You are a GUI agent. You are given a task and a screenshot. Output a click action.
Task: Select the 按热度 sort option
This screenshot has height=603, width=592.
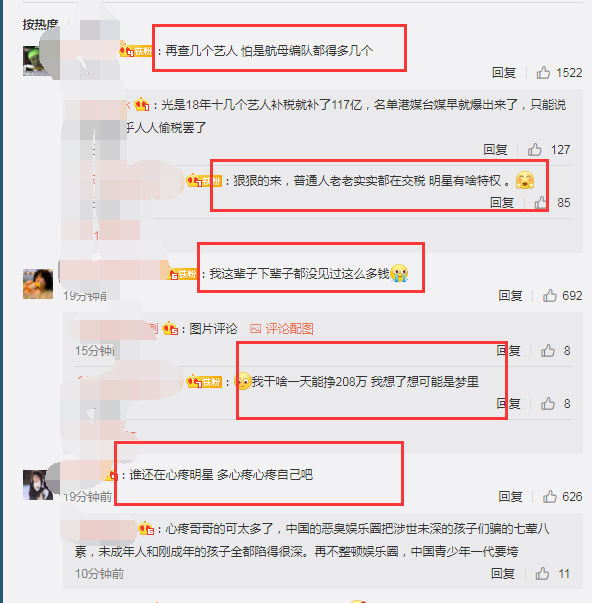(40, 24)
